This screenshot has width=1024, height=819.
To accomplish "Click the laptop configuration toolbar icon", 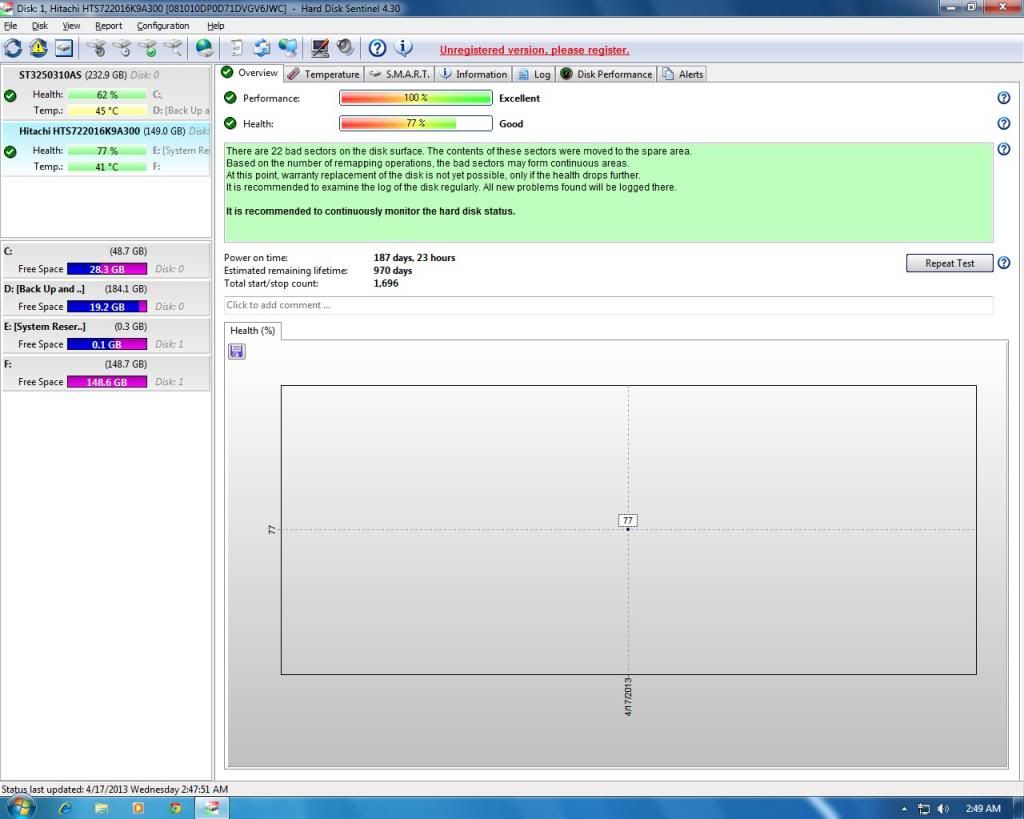I will click(x=320, y=48).
